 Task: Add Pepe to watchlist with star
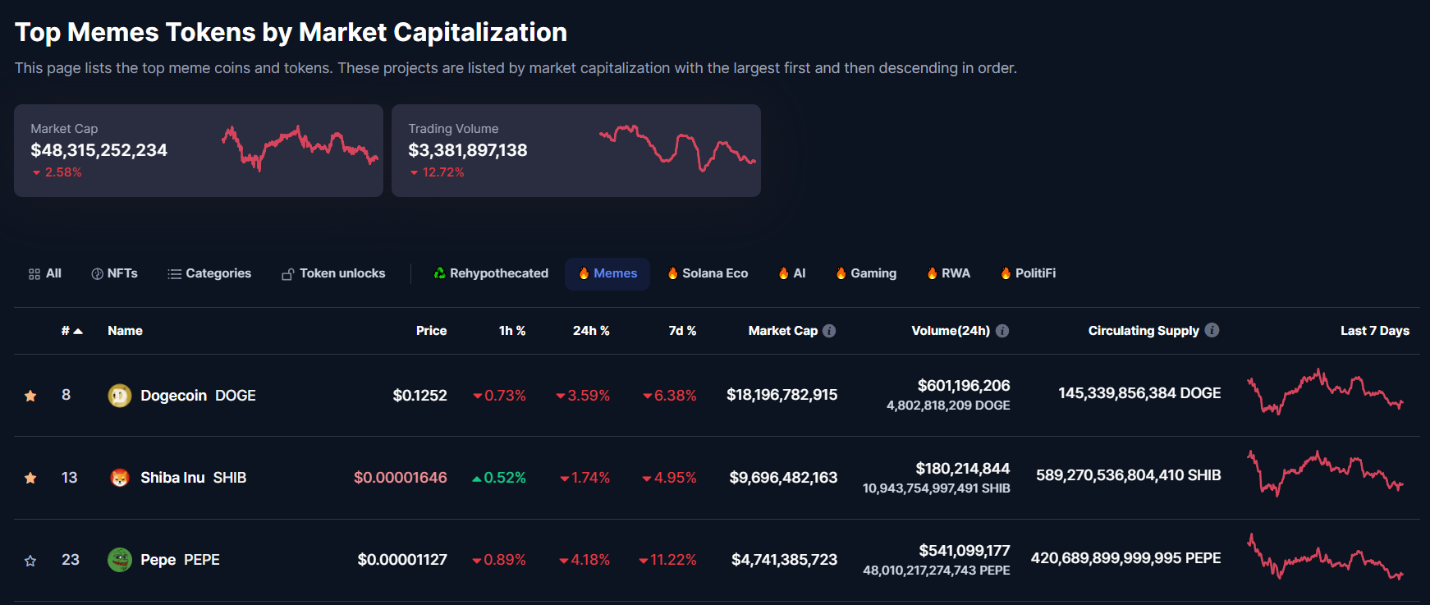[x=30, y=561]
